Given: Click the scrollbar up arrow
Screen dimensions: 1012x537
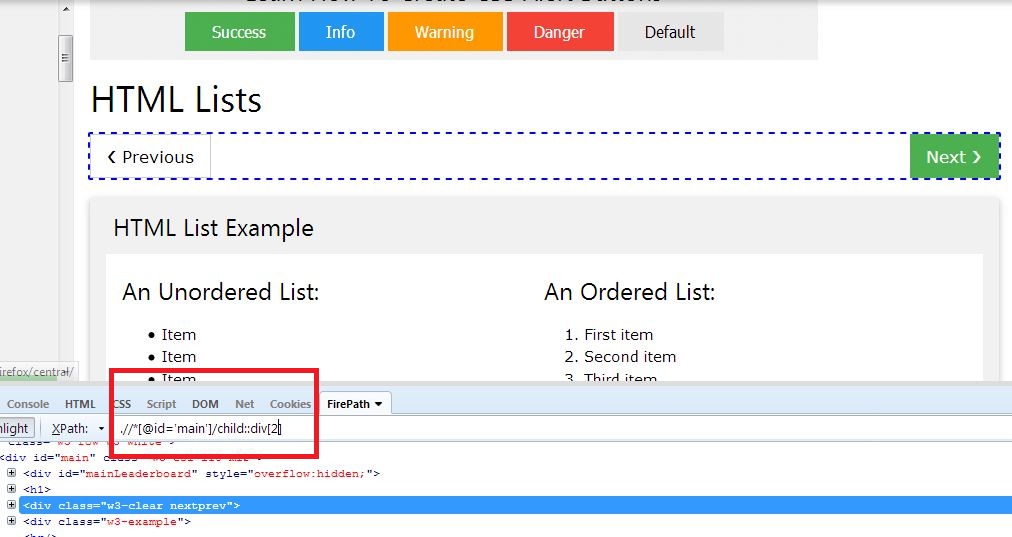Looking at the screenshot, I should 65,9.
